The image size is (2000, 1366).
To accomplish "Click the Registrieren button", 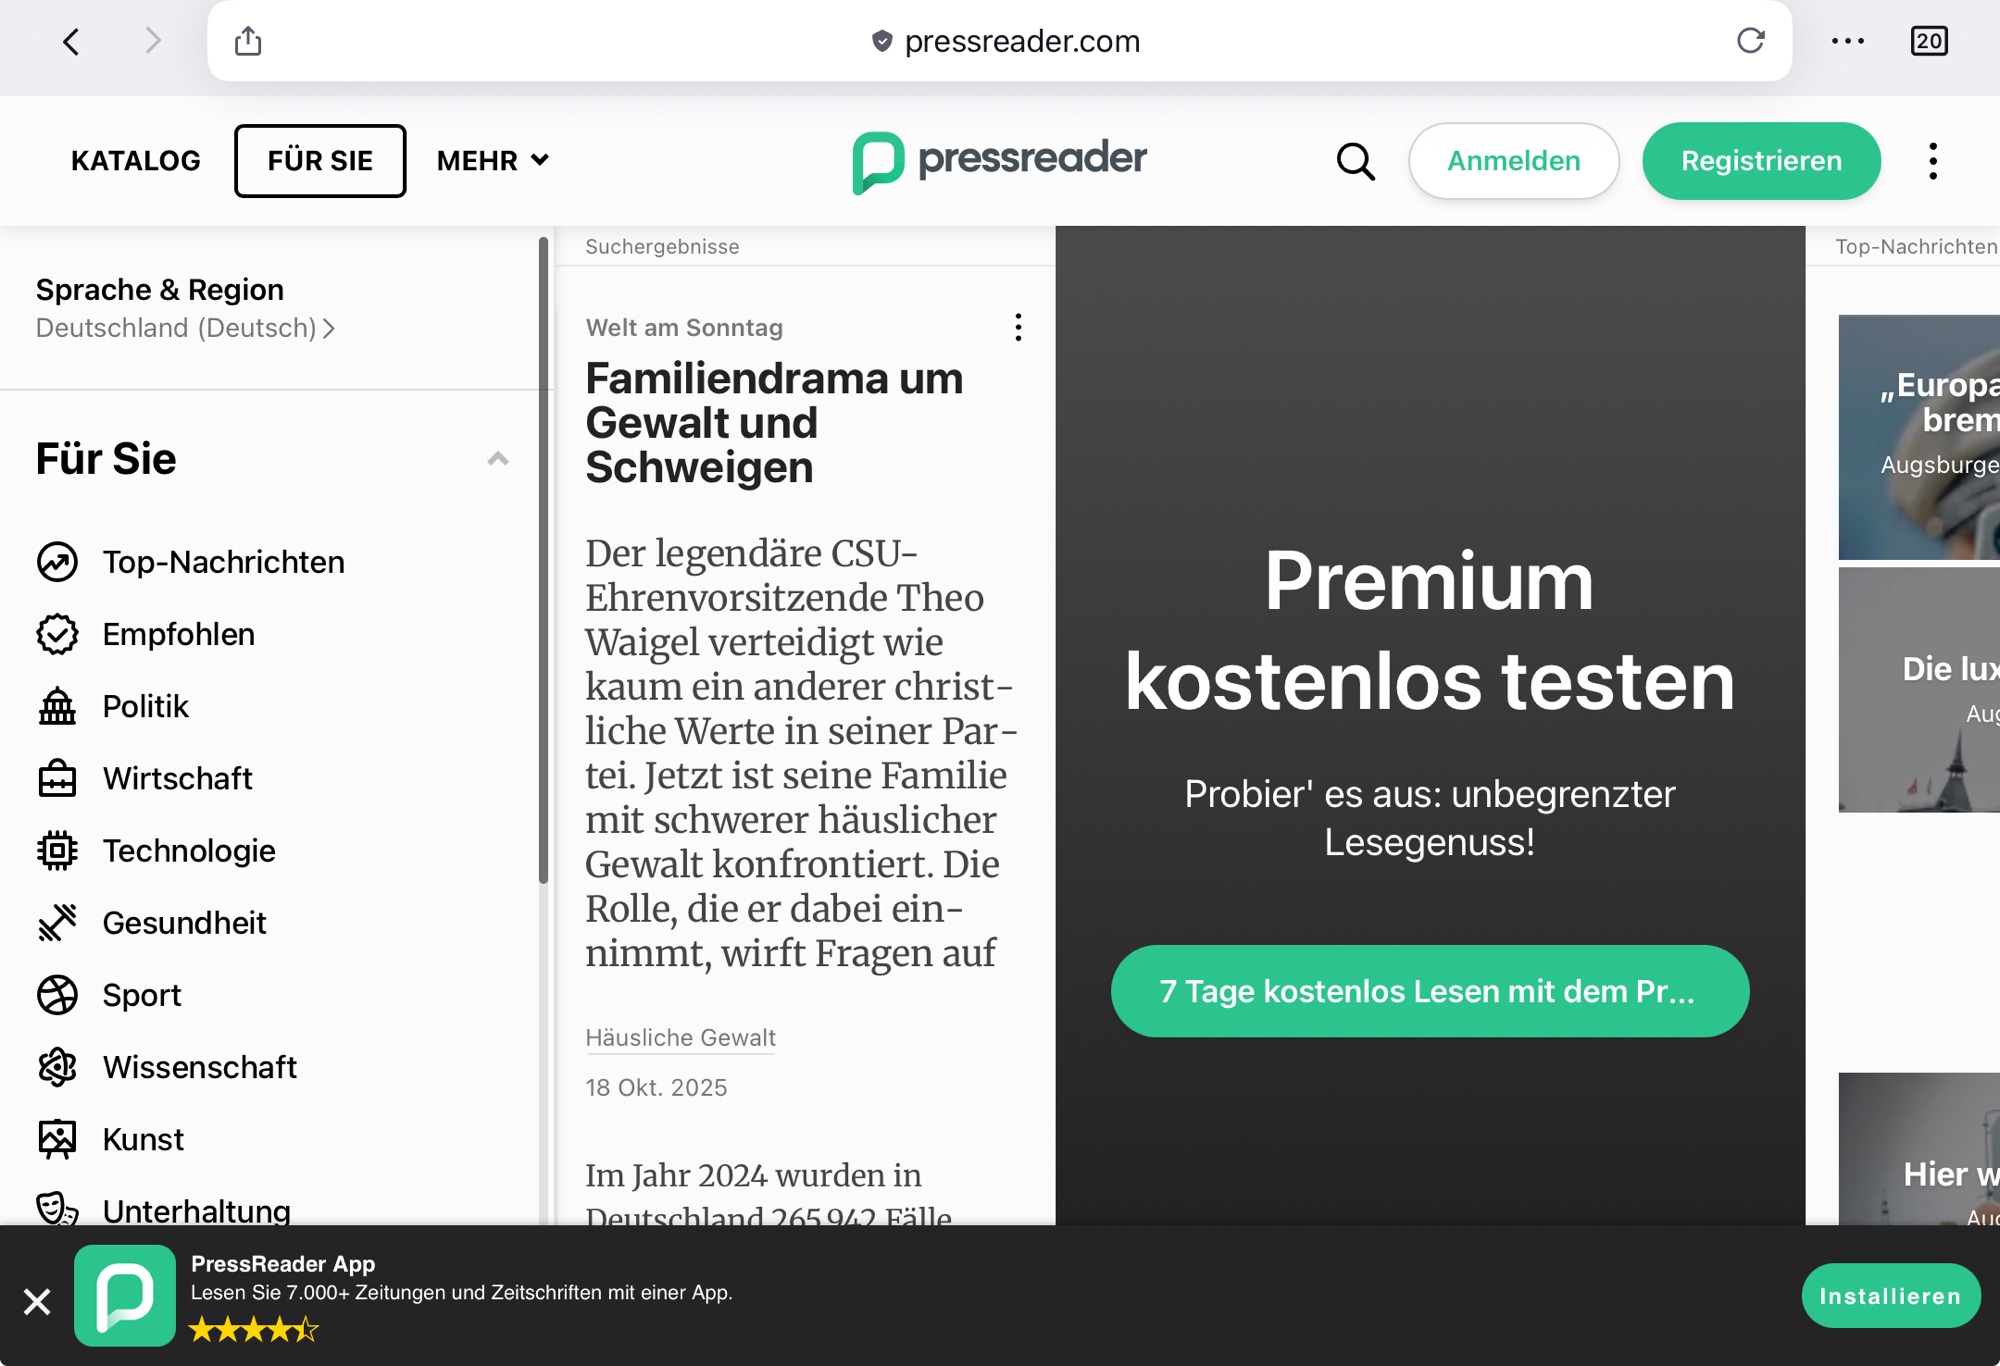I will [1761, 161].
